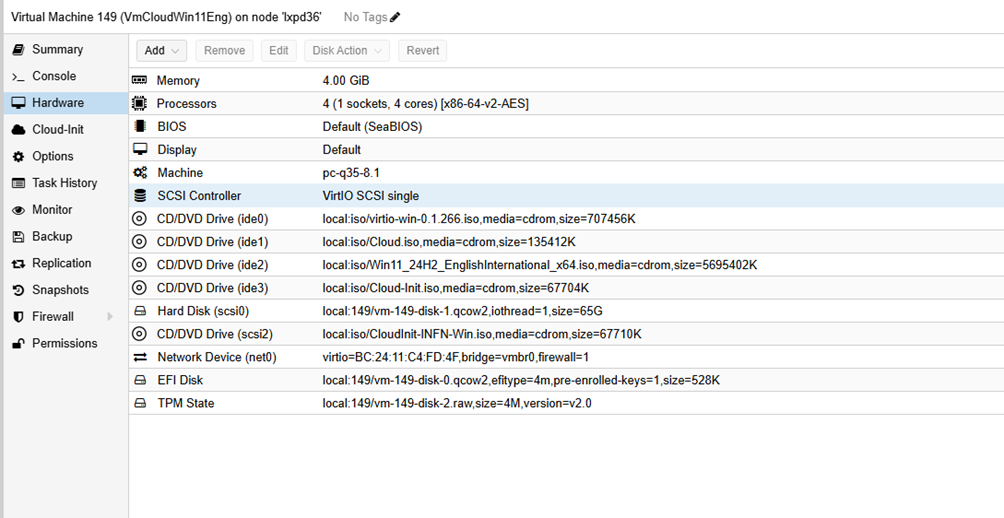Click the Memory RAM icon

coord(140,80)
